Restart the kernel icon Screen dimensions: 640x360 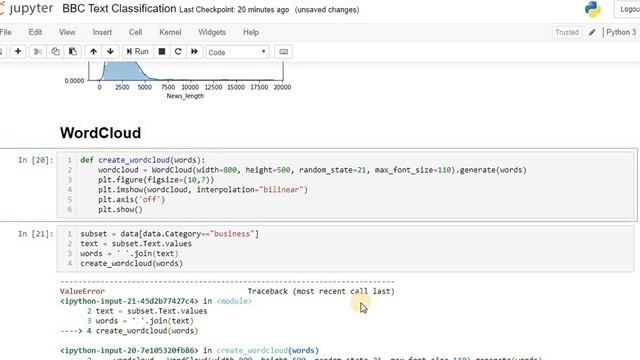pos(178,51)
